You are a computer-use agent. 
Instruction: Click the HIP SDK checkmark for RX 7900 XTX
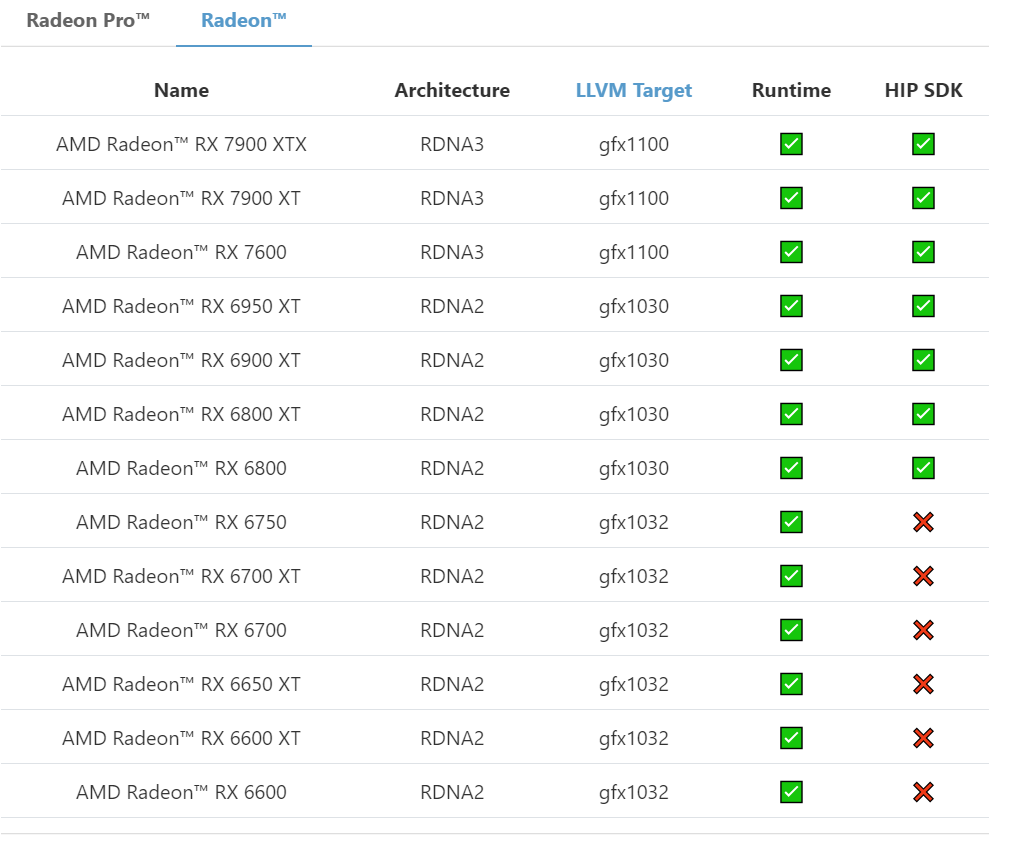point(924,144)
